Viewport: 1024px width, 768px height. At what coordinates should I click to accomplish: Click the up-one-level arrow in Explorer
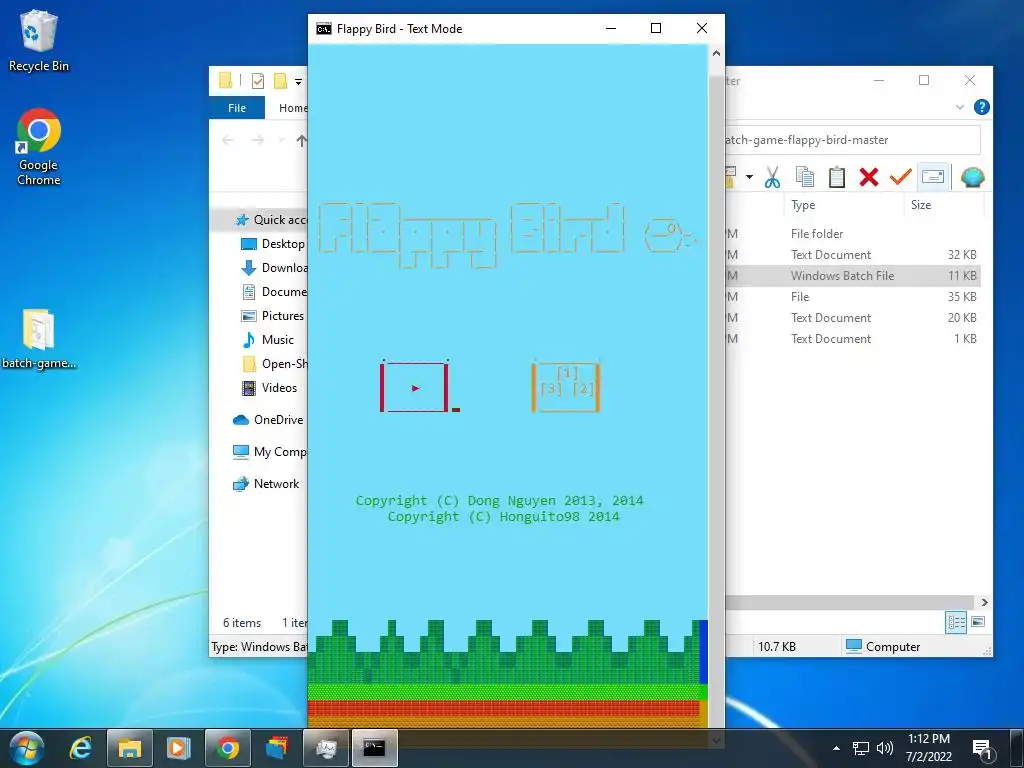301,140
